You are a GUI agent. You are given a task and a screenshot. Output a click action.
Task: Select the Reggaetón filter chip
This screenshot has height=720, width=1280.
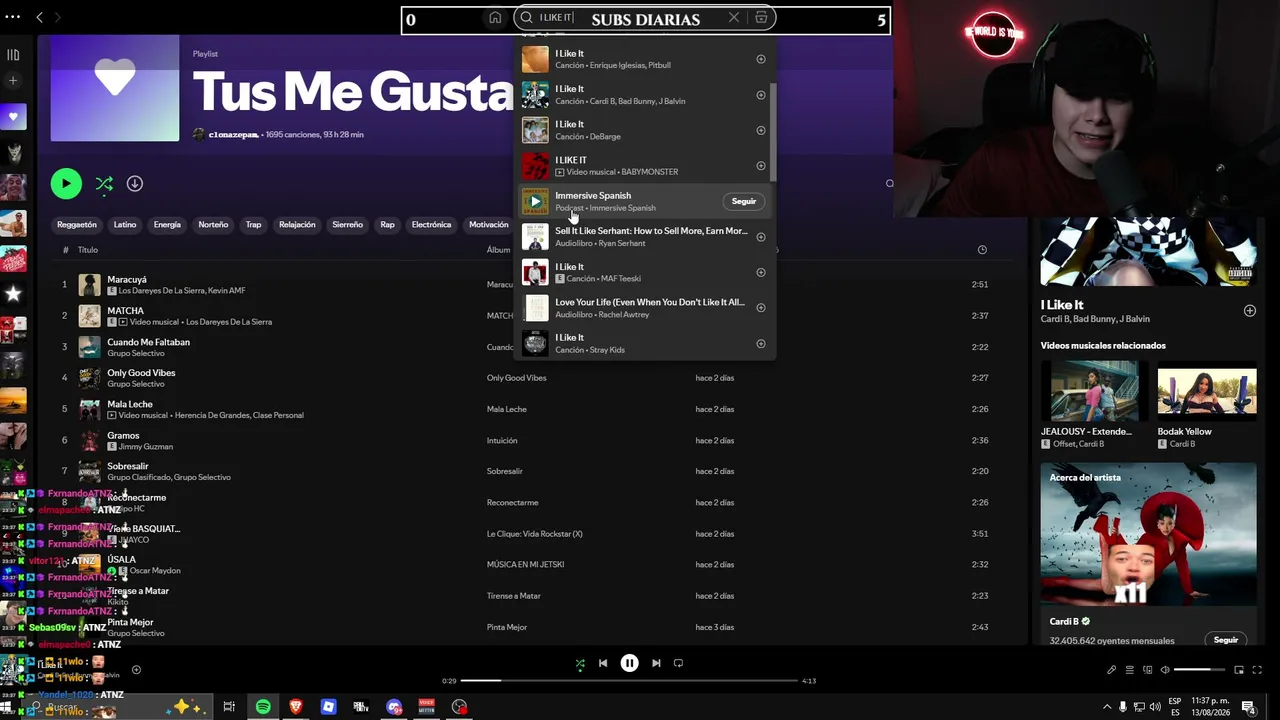point(77,225)
